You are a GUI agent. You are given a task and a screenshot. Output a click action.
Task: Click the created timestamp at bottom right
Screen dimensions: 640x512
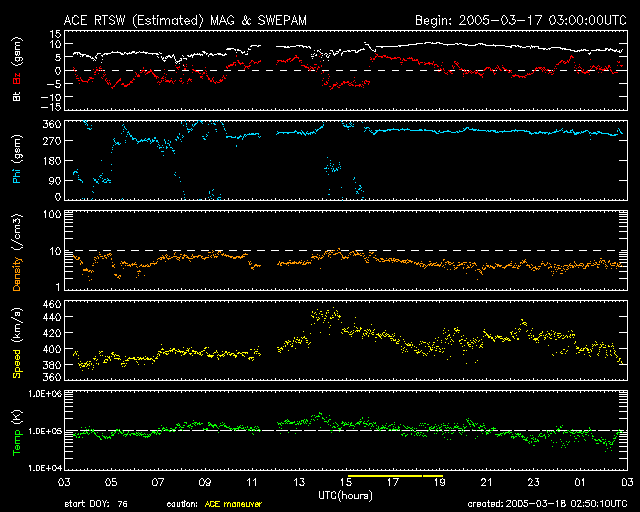coord(552,504)
